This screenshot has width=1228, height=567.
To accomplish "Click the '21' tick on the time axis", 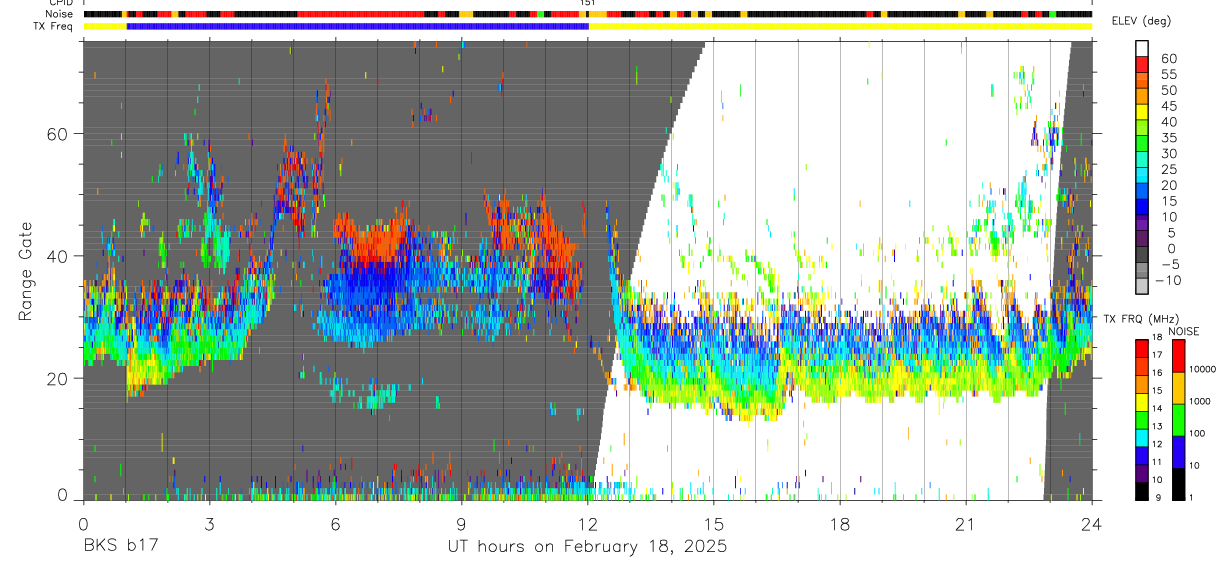I will (x=965, y=524).
